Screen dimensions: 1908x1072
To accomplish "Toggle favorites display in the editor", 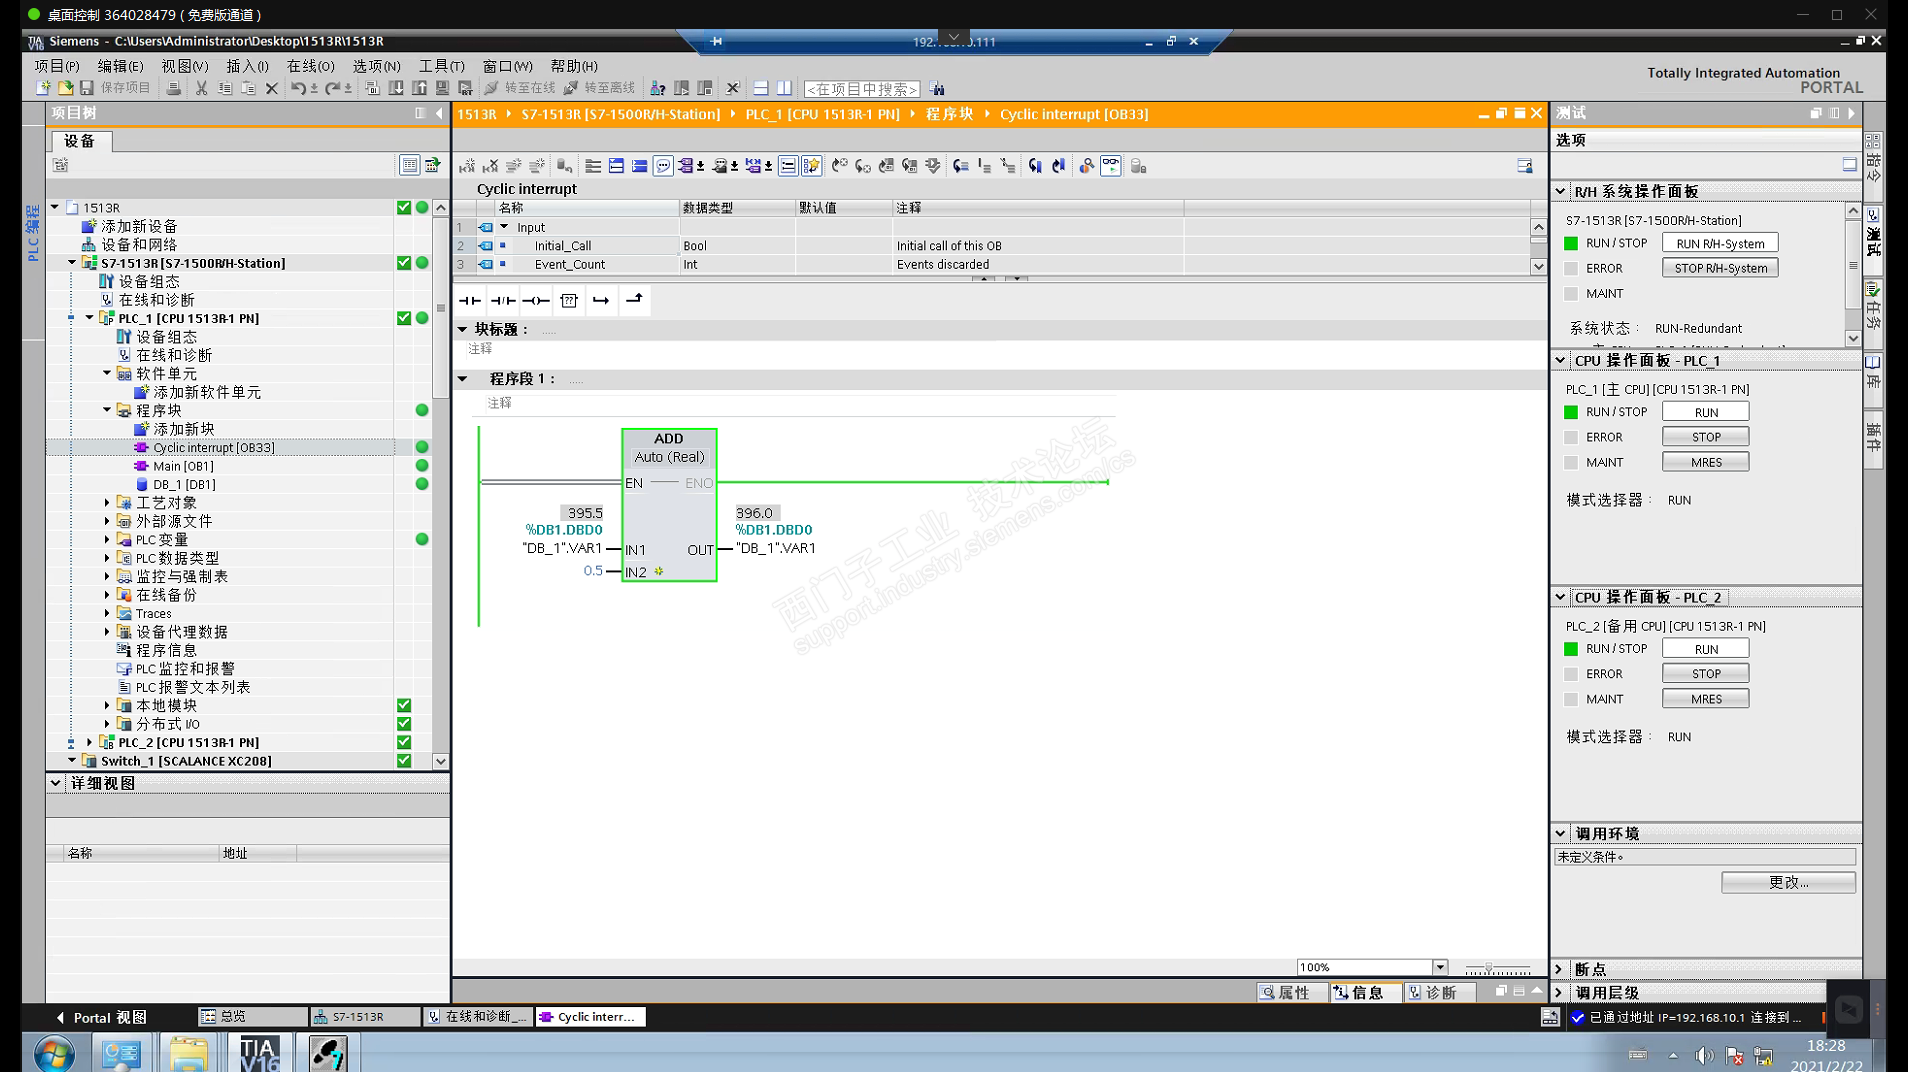I will (x=812, y=166).
